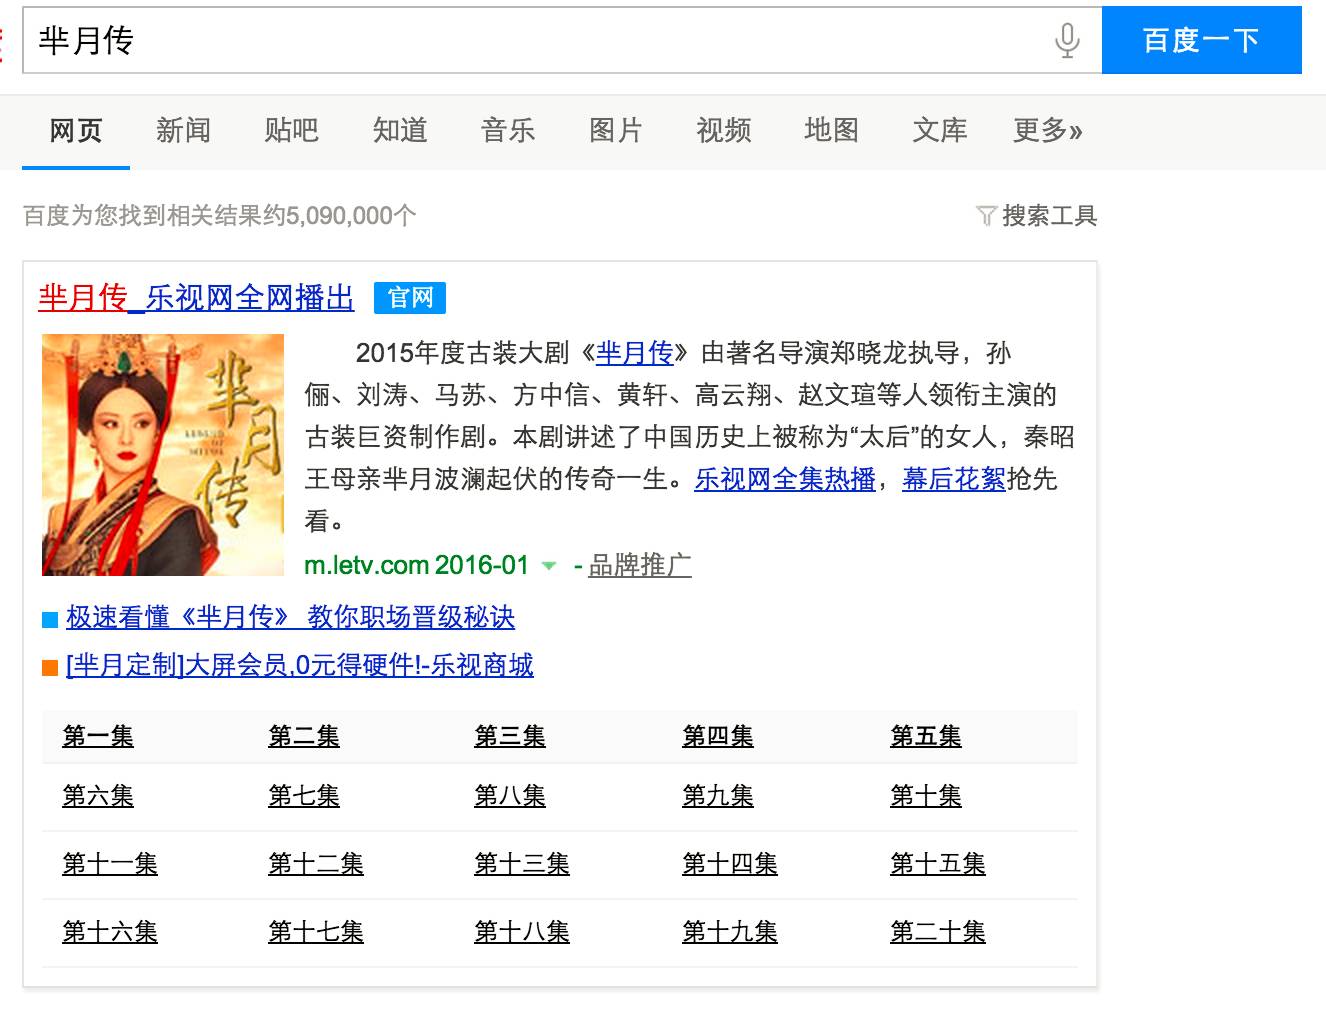Image resolution: width=1326 pixels, height=1016 pixels.
Task: Open episode 第八集
Action: [x=510, y=796]
